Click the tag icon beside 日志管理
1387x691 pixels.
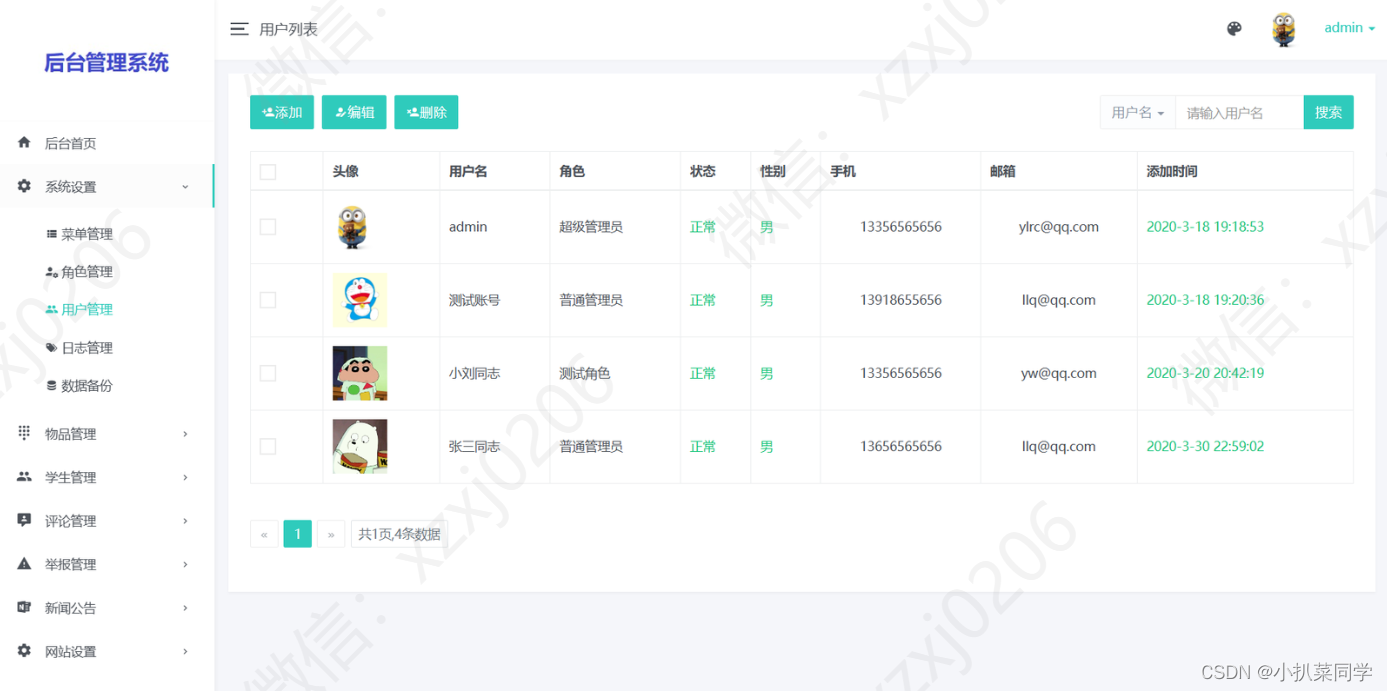coord(52,348)
